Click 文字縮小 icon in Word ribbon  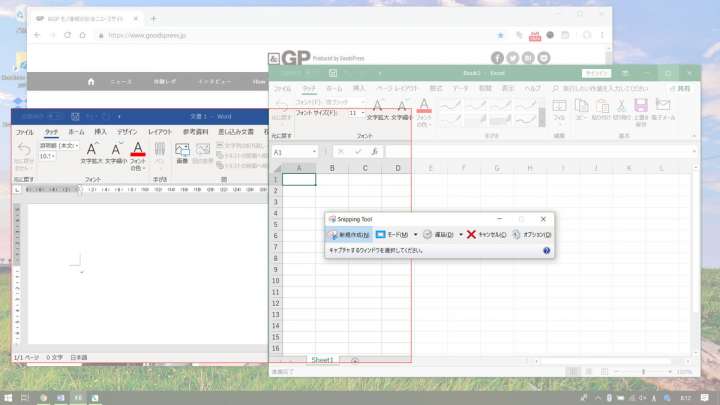116,149
